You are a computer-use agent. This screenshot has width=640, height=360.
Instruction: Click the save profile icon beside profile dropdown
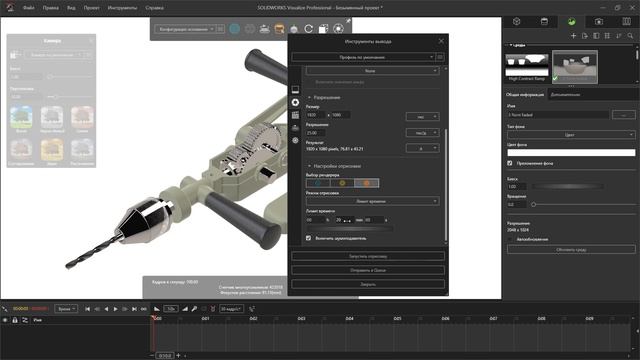(x=440, y=57)
